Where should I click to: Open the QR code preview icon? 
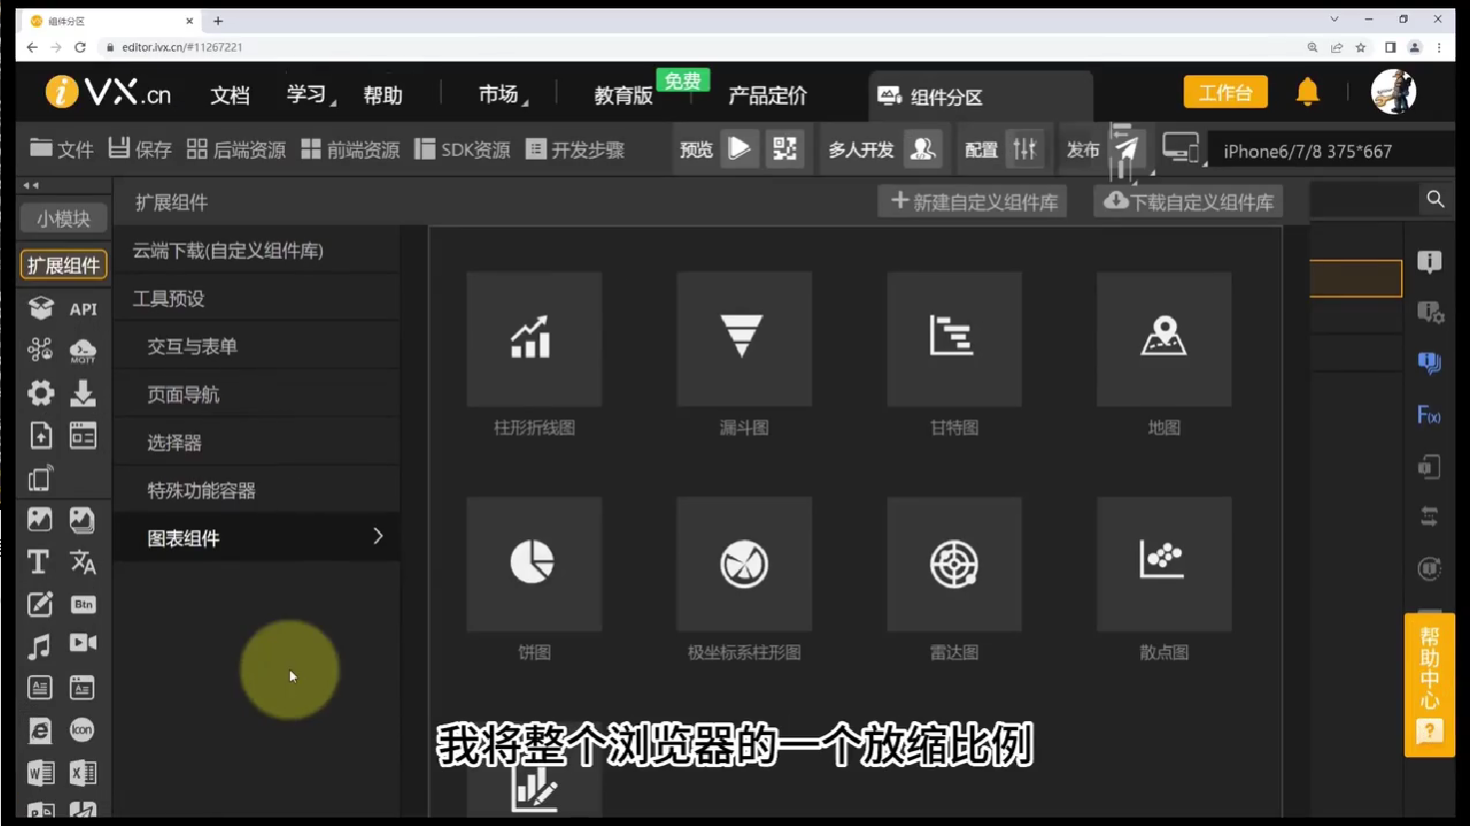pos(785,149)
